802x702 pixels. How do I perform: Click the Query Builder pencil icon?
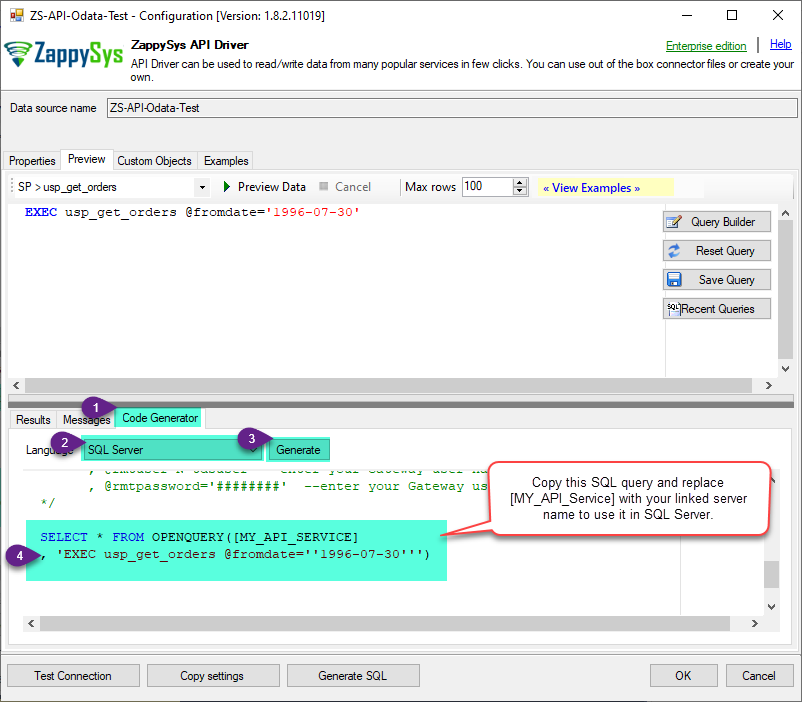[x=674, y=222]
